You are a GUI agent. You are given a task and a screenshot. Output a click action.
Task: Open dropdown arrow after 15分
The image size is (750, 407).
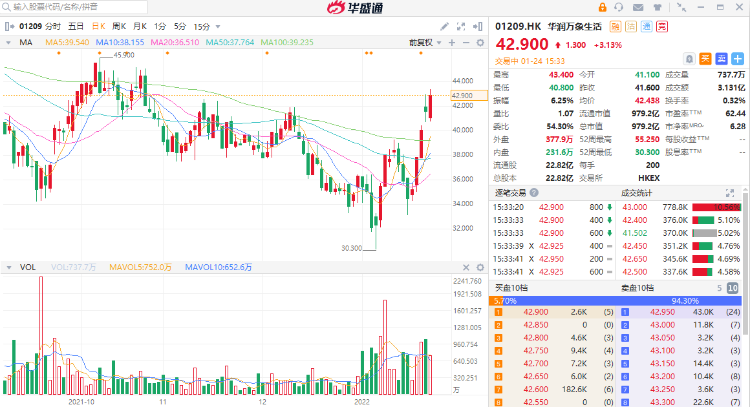tap(218, 27)
